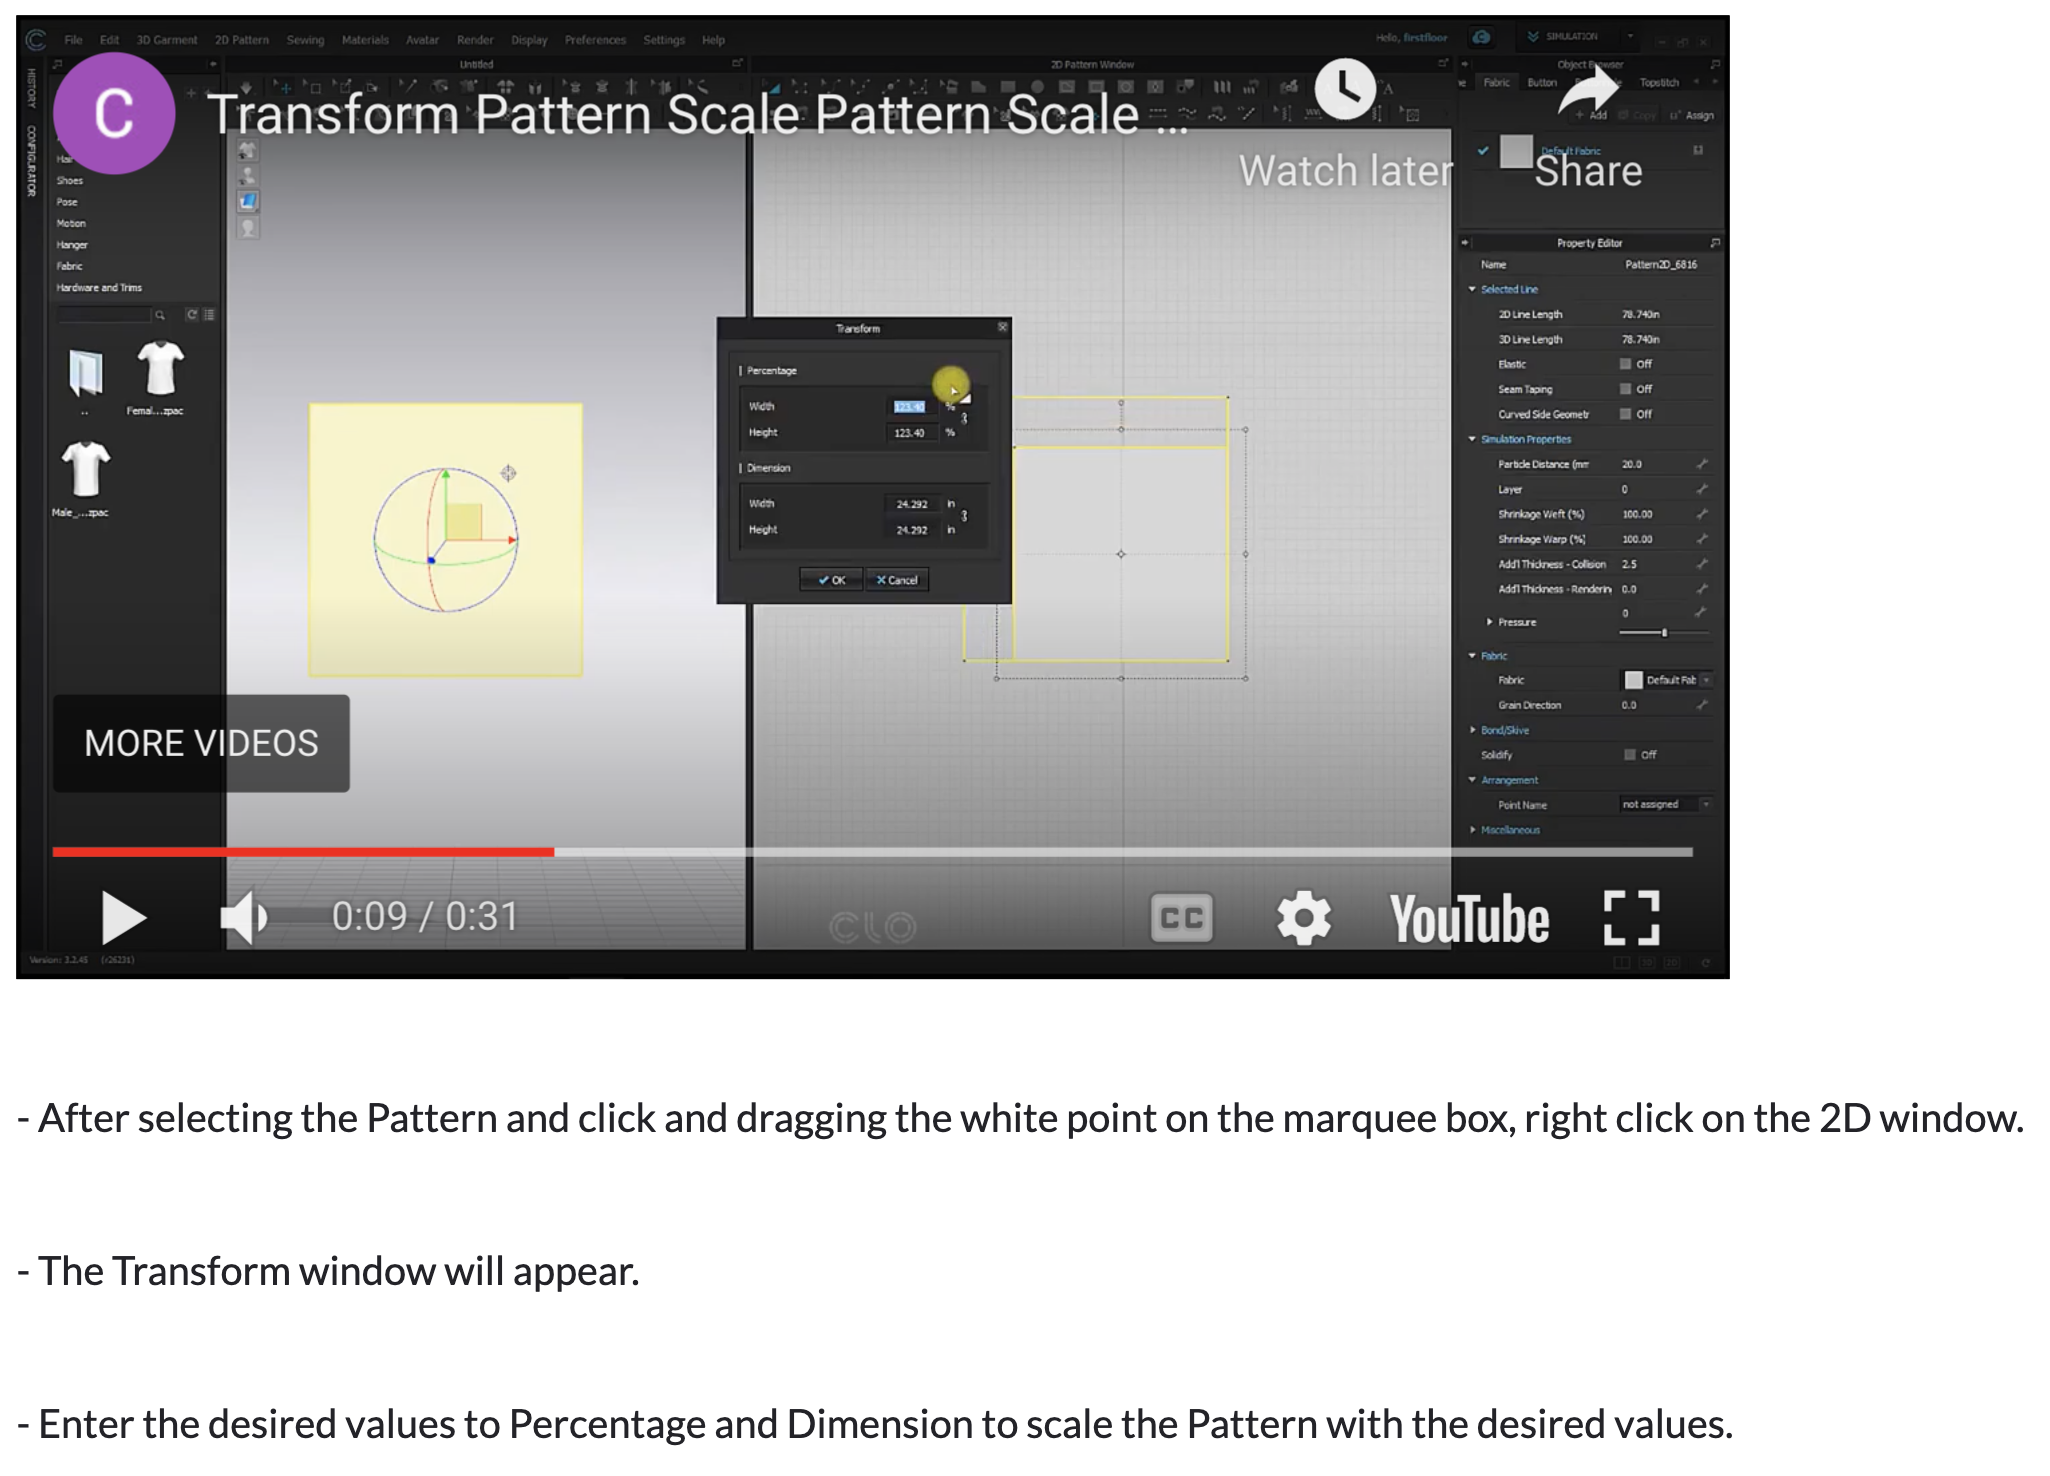Enter fullscreen mode
This screenshot has height=1476, width=2050.
tap(1631, 918)
